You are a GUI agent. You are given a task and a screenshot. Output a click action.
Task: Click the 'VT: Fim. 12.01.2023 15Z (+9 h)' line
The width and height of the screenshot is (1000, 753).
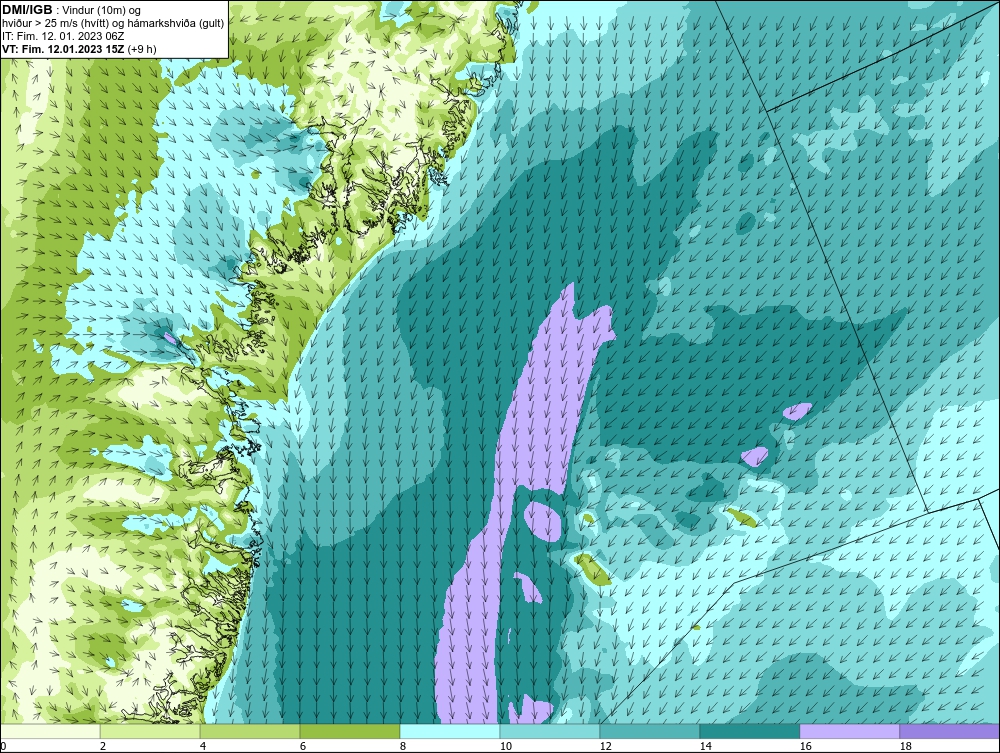pos(79,49)
